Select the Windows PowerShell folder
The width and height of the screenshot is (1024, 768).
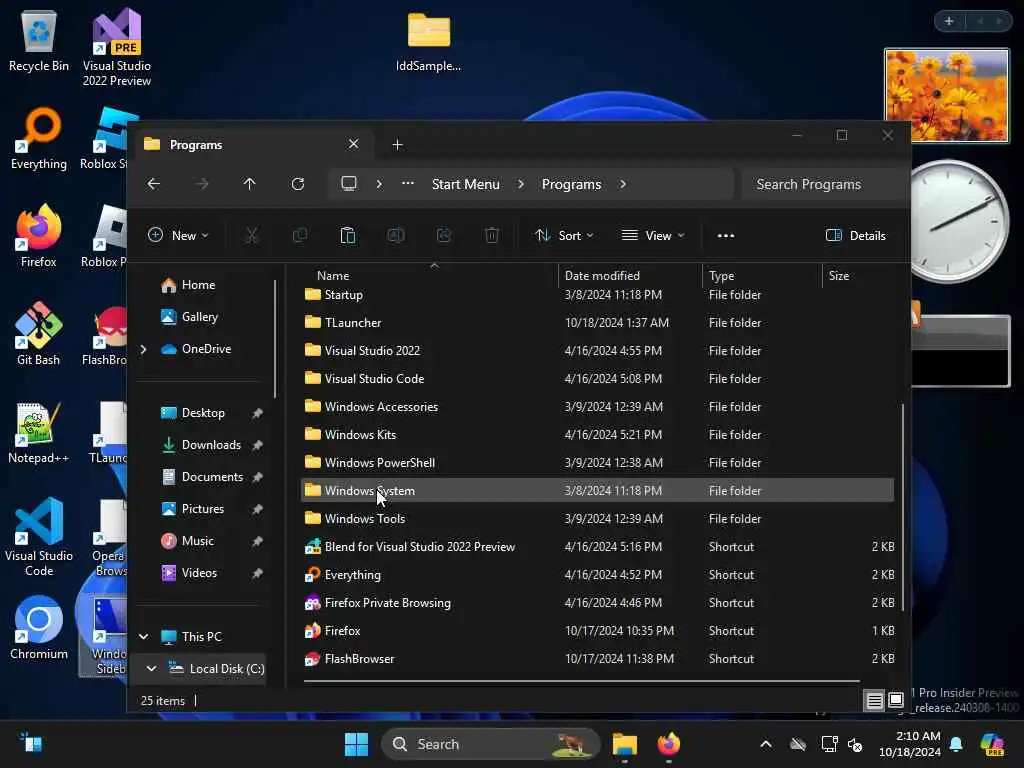click(597, 462)
